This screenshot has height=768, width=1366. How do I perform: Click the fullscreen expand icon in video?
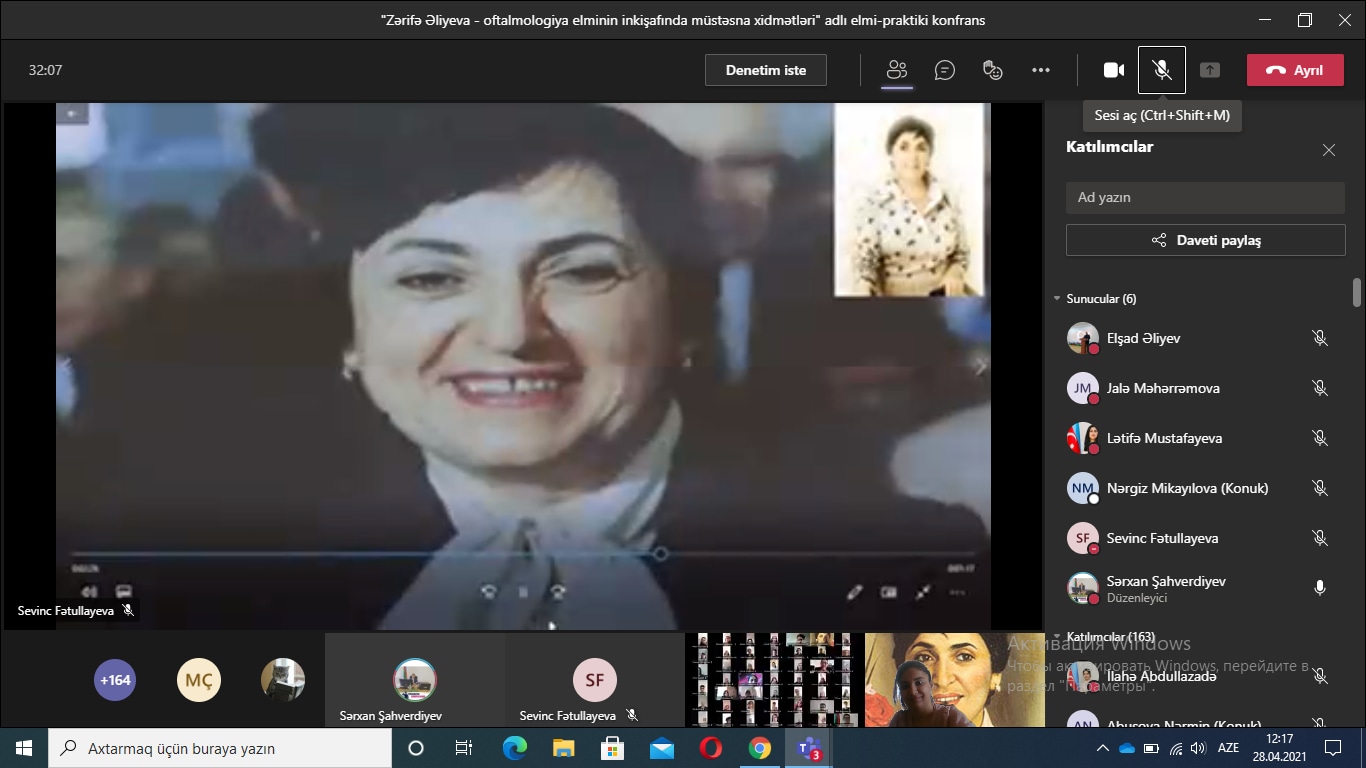(x=923, y=592)
